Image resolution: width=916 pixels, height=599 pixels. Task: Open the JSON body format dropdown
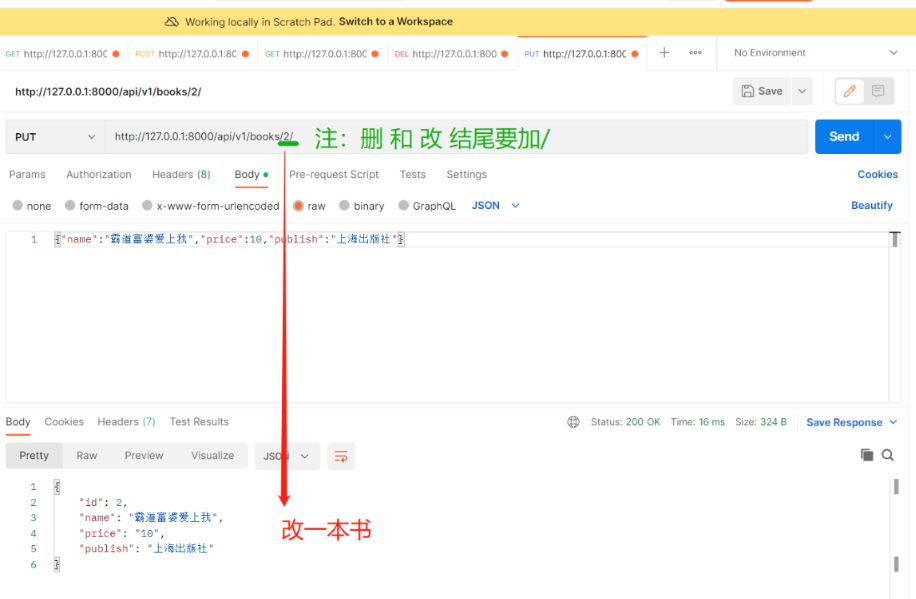[495, 206]
